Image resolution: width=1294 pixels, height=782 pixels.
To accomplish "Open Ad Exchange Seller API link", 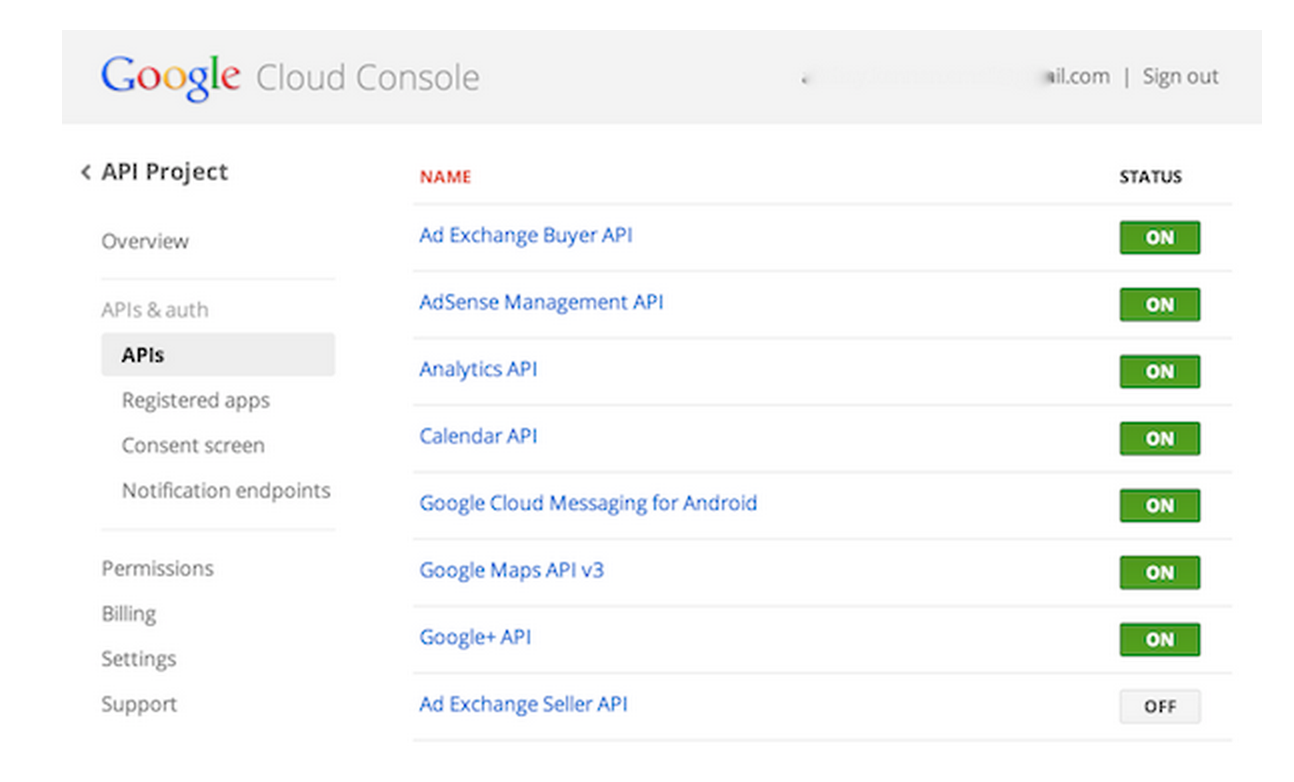I will coord(523,705).
